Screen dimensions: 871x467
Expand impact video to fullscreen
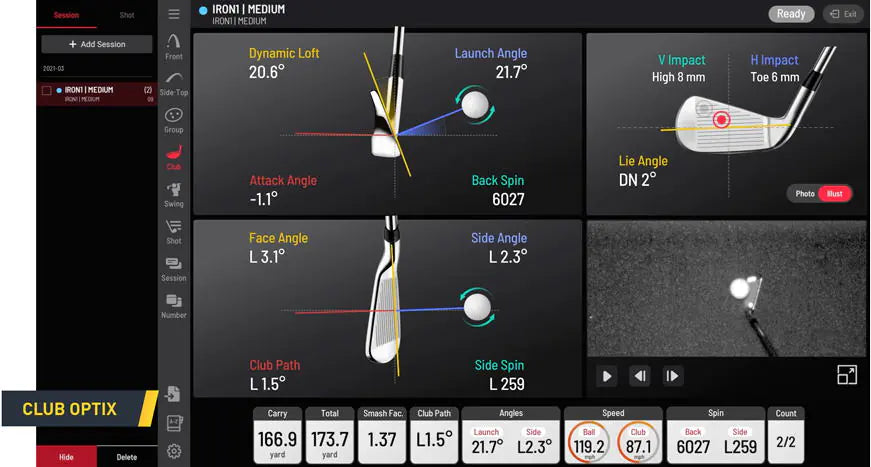(846, 375)
